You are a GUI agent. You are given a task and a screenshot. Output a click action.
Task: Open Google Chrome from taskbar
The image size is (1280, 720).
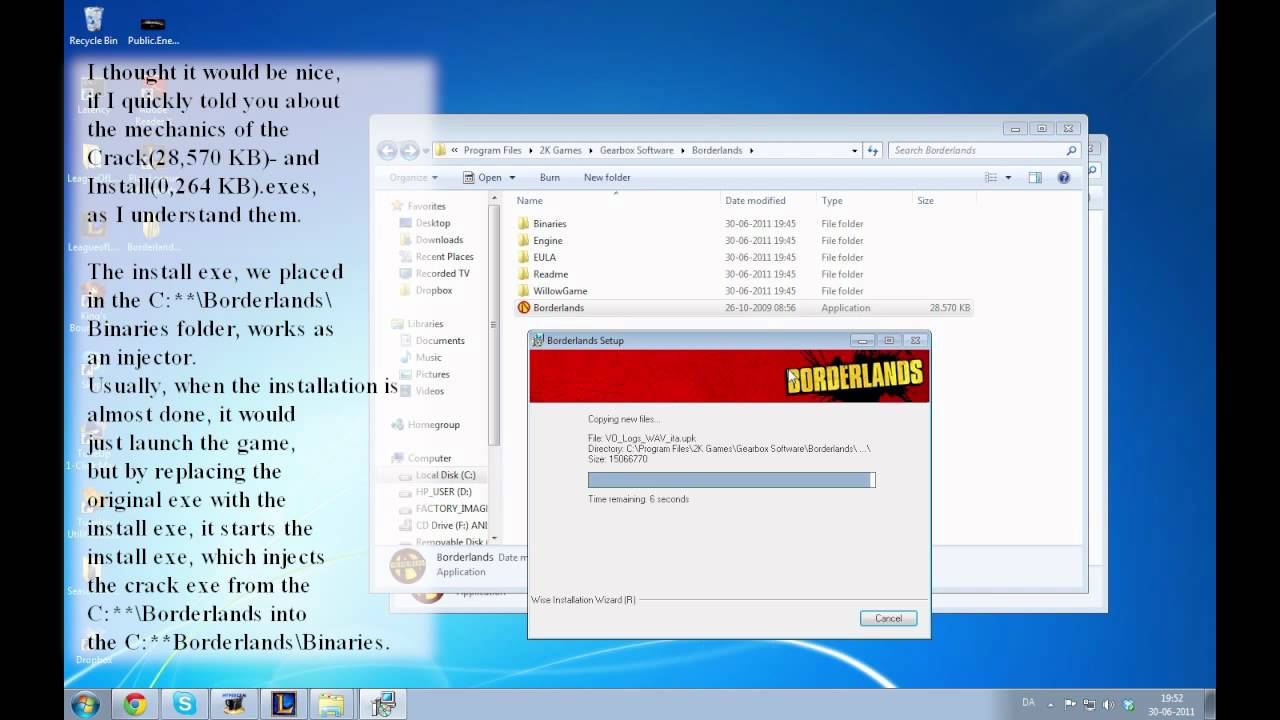click(x=135, y=704)
